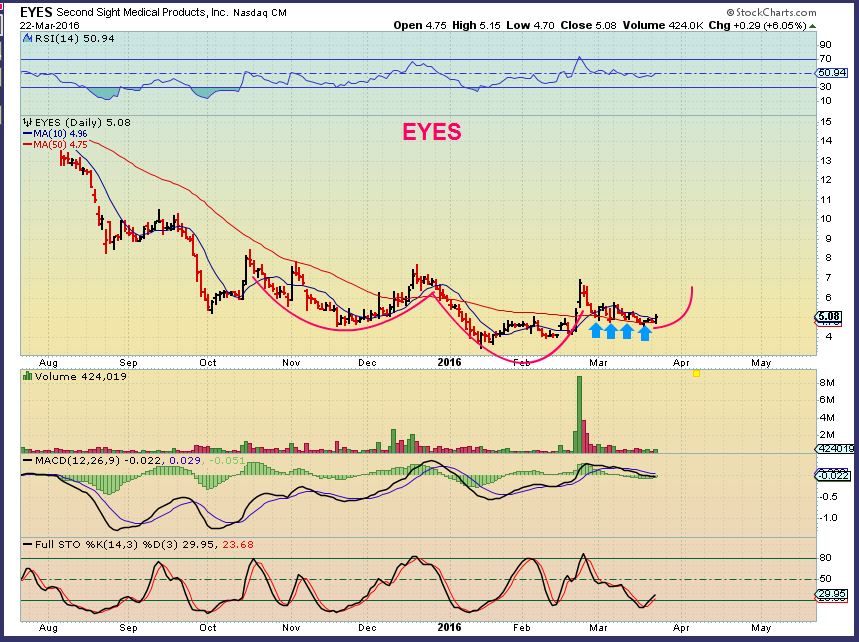The height and width of the screenshot is (642, 859).
Task: Click the chart date 22-Mar-2016
Action: 50,25
